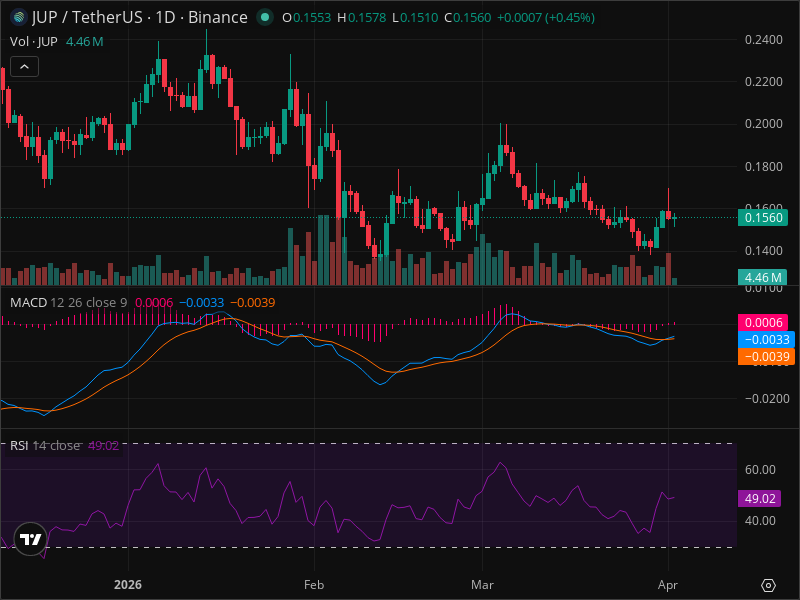
Task: Click the Feb time axis label
Action: pyautogui.click(x=314, y=585)
